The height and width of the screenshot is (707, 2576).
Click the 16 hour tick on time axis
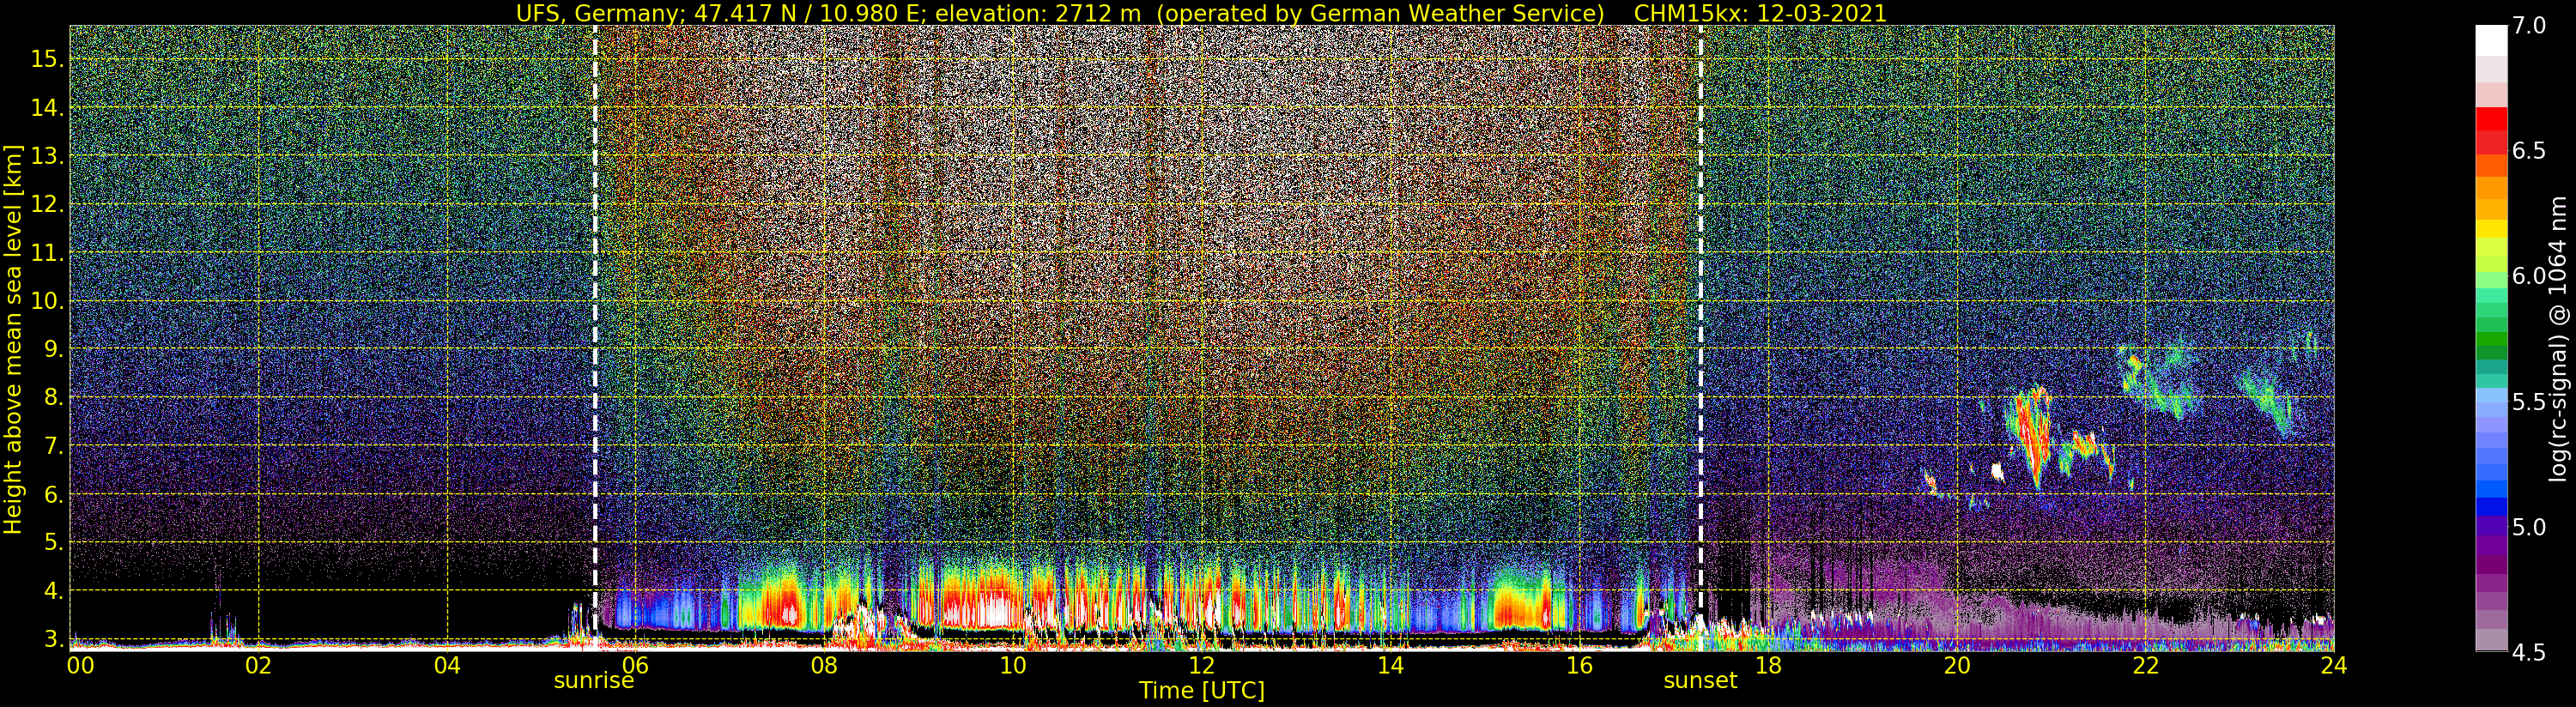1579,664
